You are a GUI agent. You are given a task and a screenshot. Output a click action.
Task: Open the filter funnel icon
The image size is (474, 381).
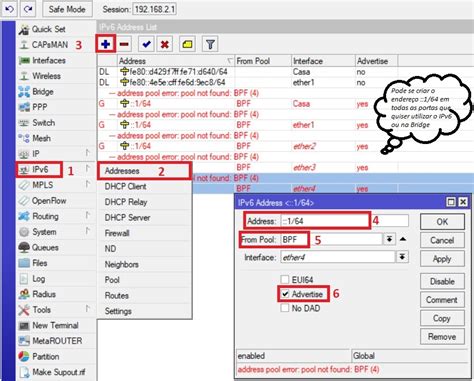point(210,44)
